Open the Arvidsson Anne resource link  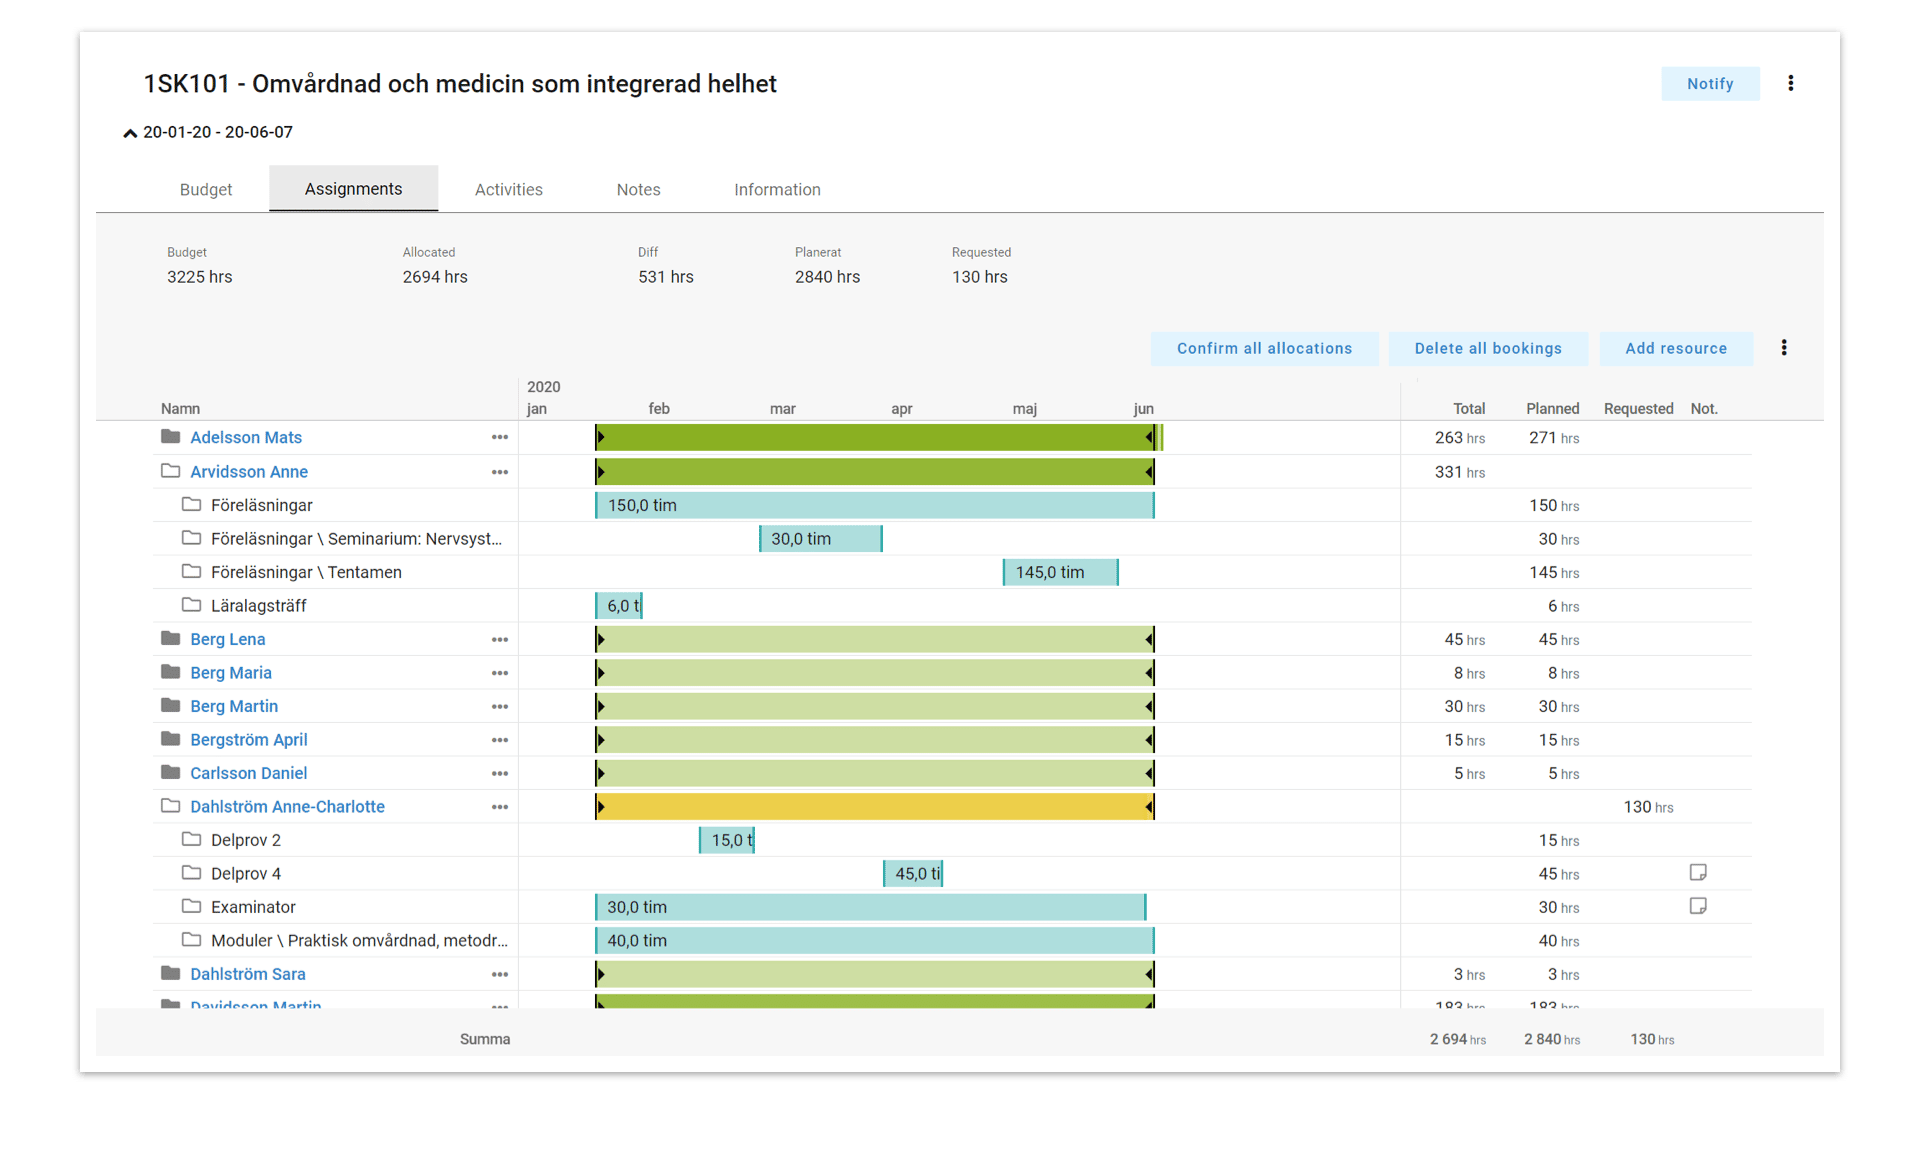tap(248, 471)
